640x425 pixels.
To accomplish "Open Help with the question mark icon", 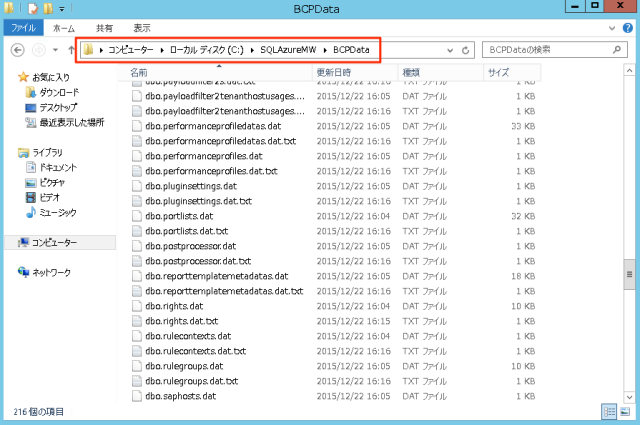I will 628,28.
